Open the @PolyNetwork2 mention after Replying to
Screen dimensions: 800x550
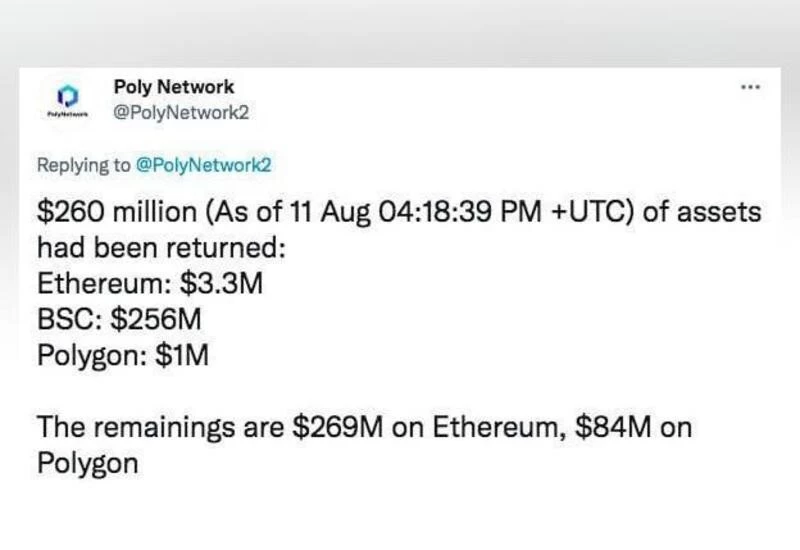(x=204, y=165)
